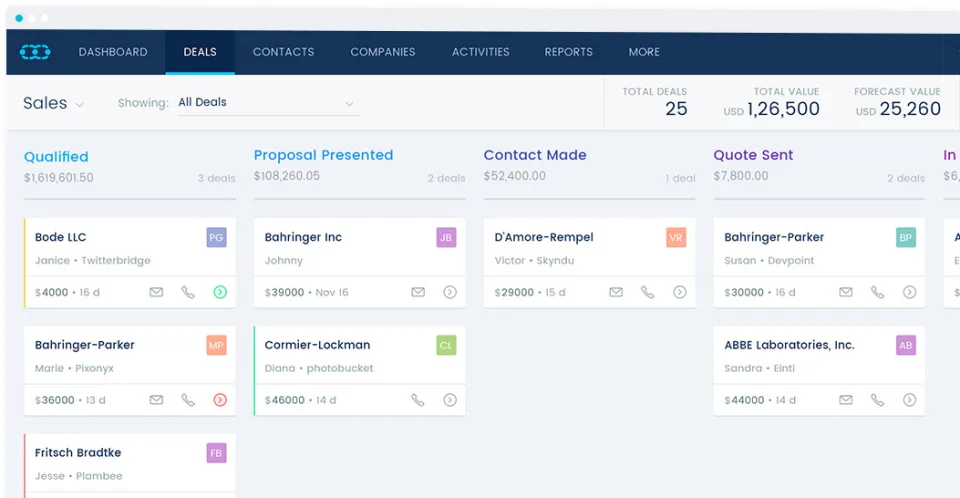Click the Total Deals count 25

click(676, 109)
